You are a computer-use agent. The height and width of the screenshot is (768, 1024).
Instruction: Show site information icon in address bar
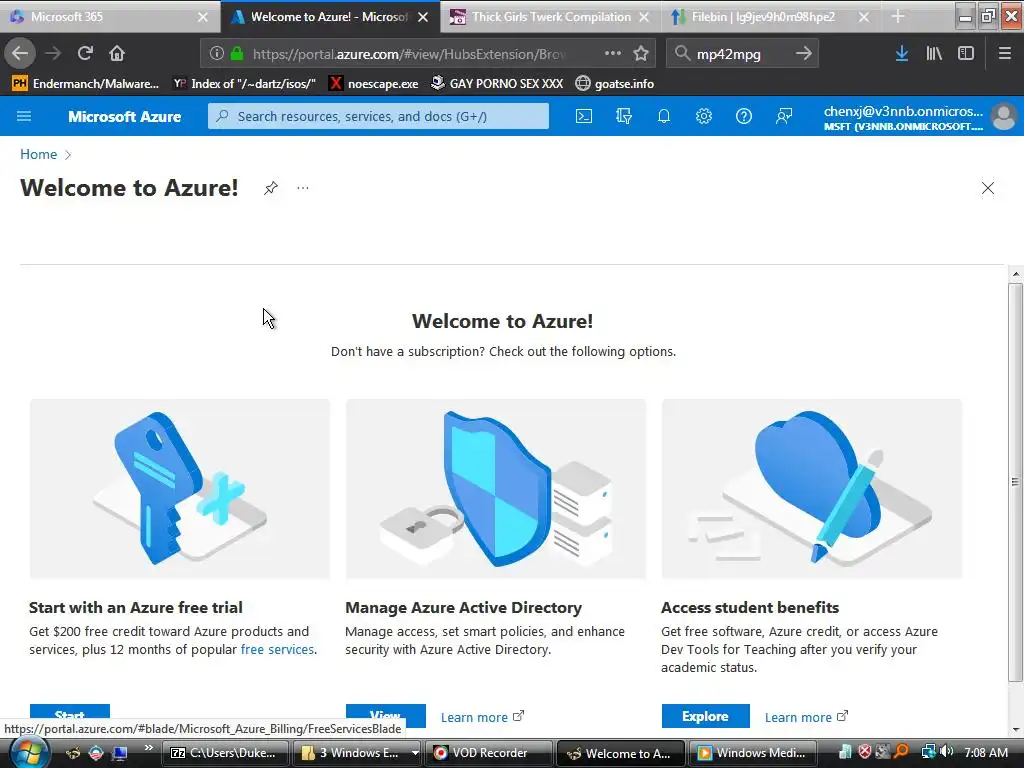[x=217, y=54]
